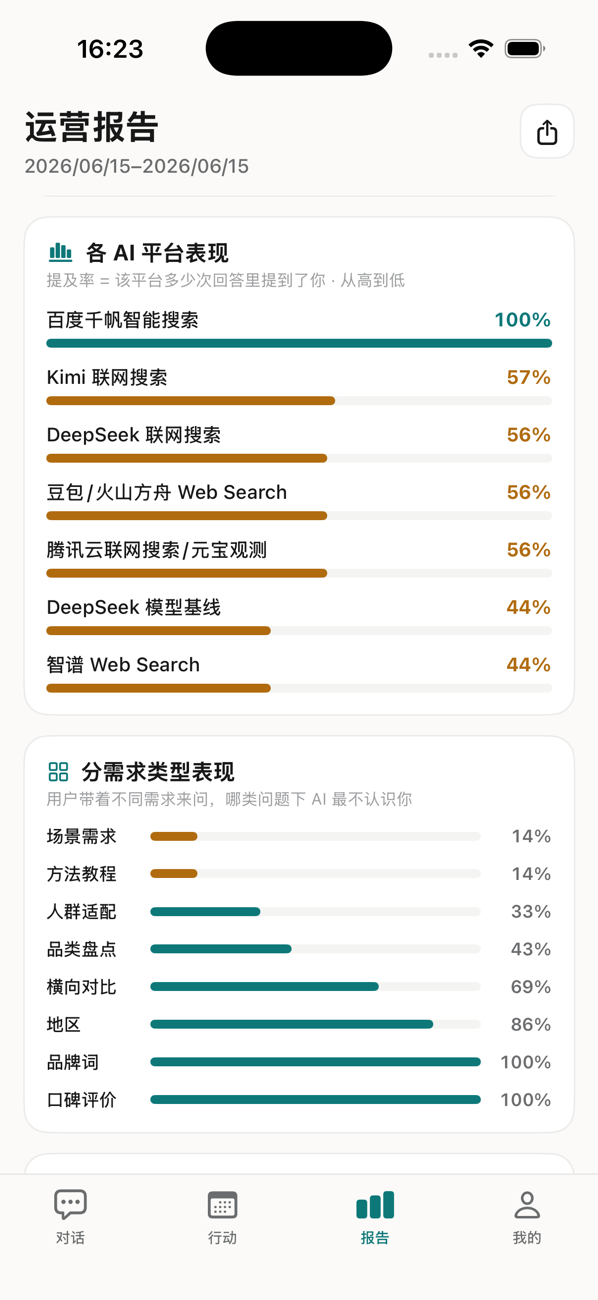
Task: Tap the 行动 calendar icon
Action: point(222,1204)
